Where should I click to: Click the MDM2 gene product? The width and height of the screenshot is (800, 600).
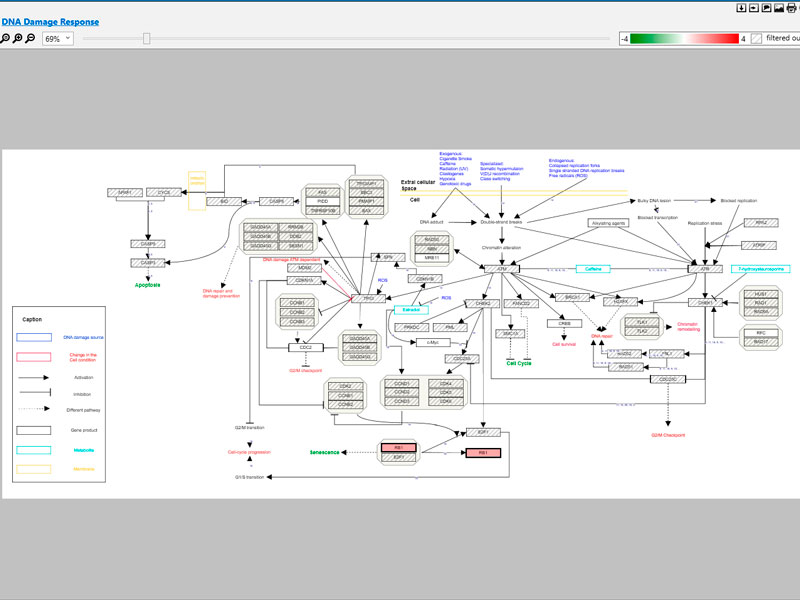point(304,268)
